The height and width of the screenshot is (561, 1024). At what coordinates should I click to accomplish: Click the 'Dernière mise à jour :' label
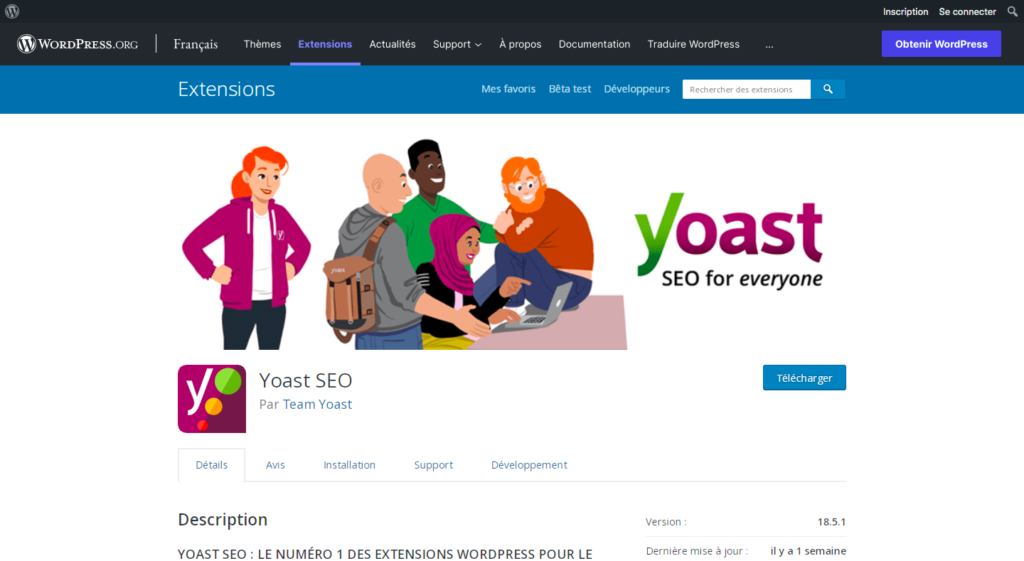697,551
